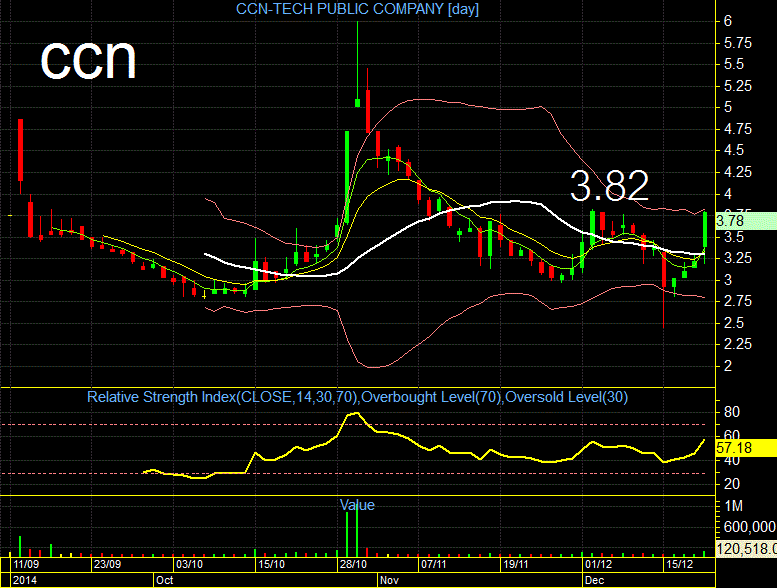Image resolution: width=777 pixels, height=588 pixels.
Task: Click the highlighted 3.78 current price tag
Action: [x=746, y=220]
